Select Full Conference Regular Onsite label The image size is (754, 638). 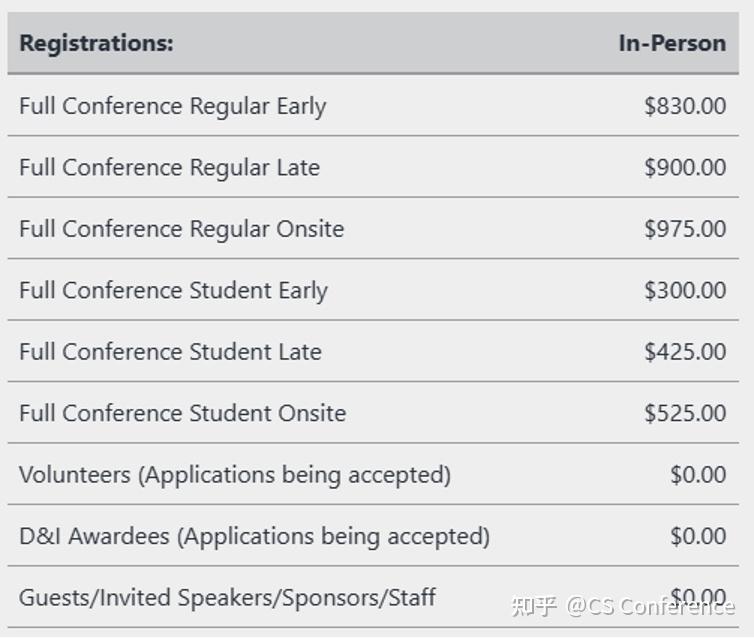182,229
